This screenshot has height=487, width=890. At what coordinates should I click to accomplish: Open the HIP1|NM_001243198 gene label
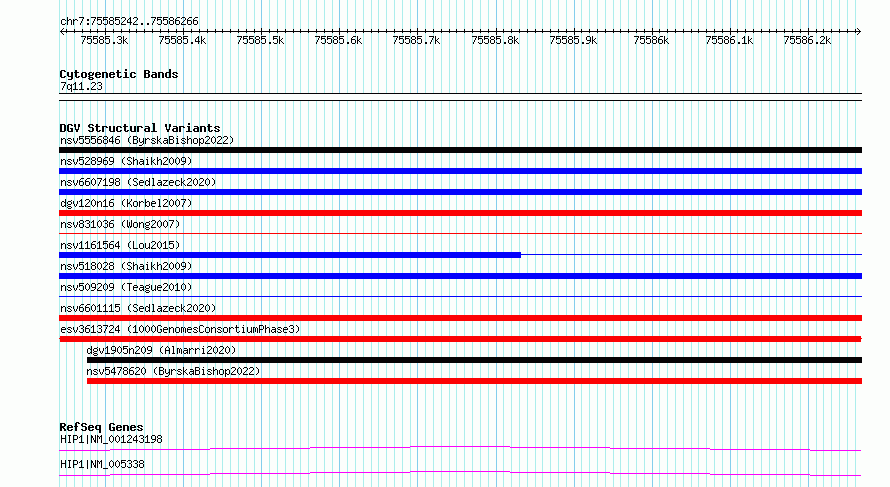point(111,439)
